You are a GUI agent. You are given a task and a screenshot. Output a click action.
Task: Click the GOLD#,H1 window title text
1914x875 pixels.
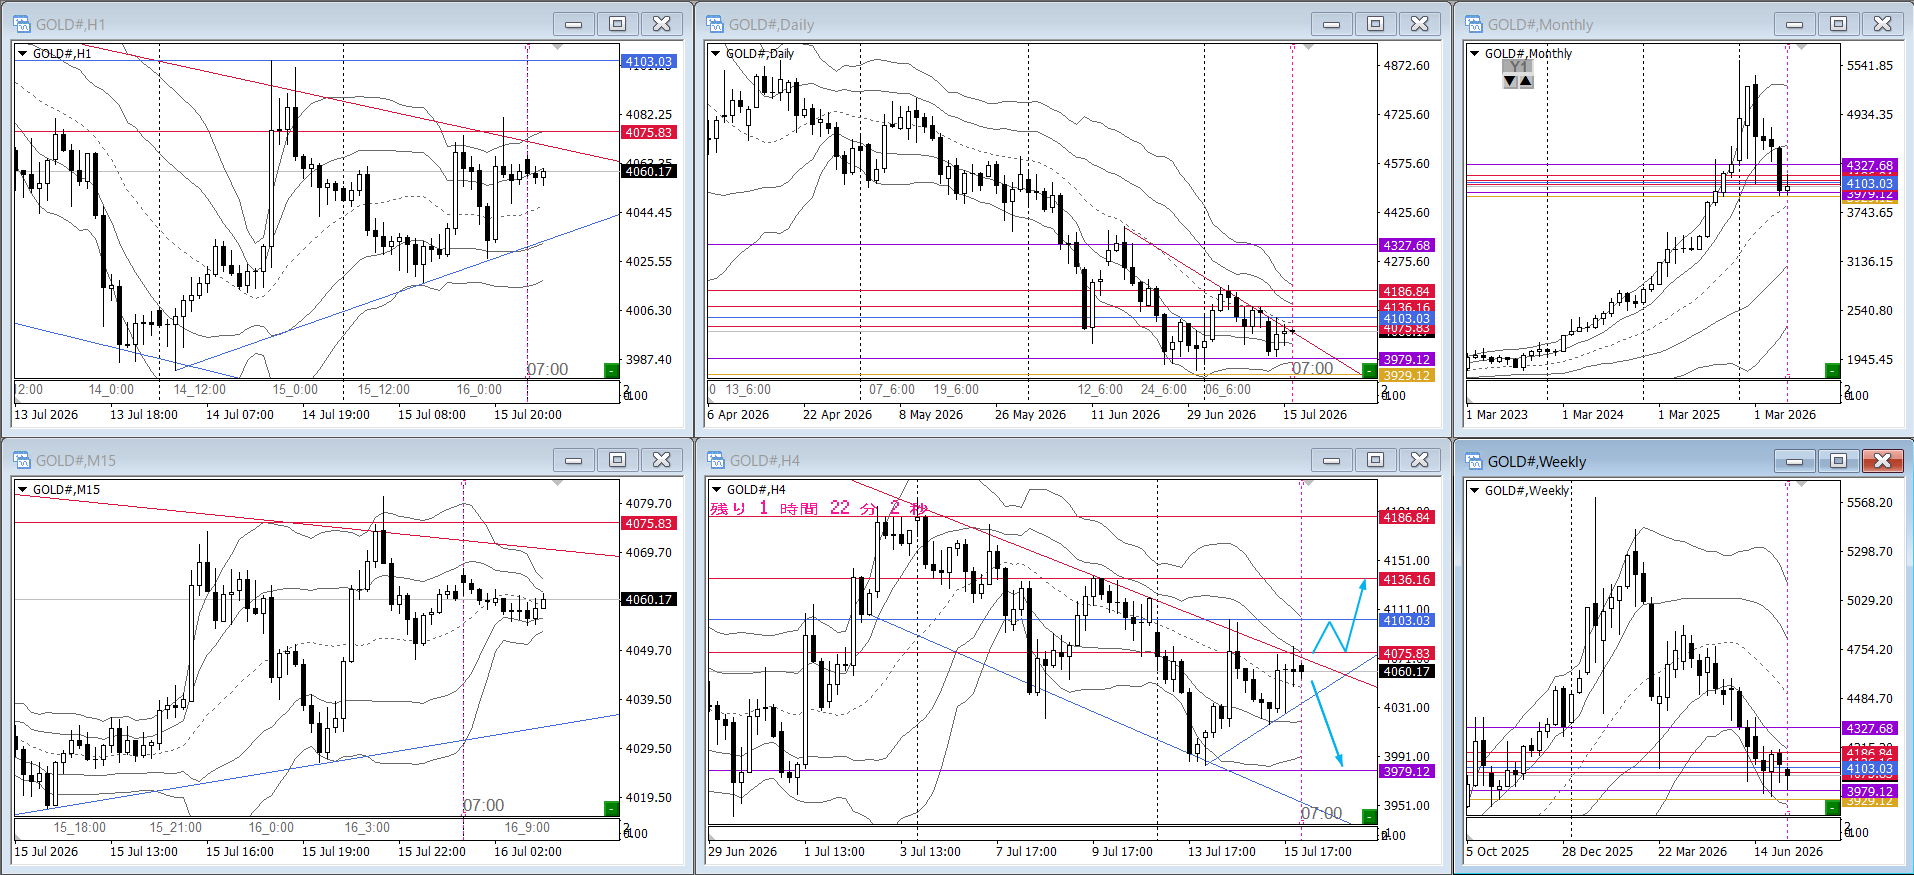pyautogui.click(x=70, y=24)
